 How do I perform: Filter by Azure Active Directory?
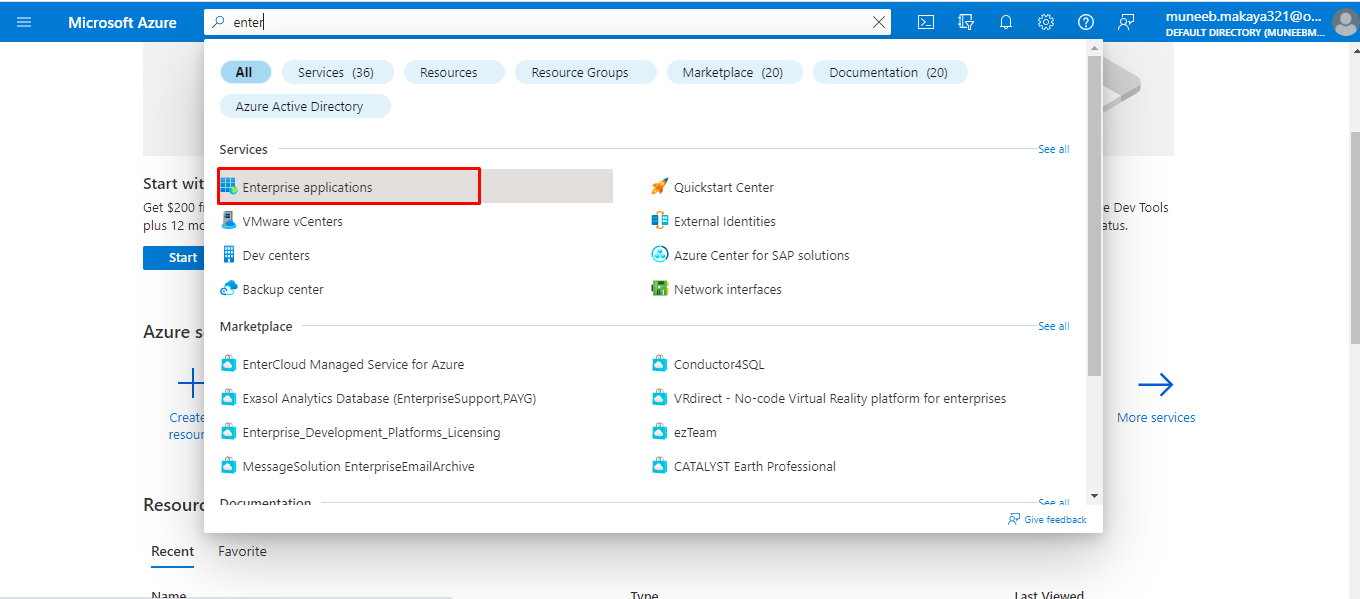tap(299, 106)
